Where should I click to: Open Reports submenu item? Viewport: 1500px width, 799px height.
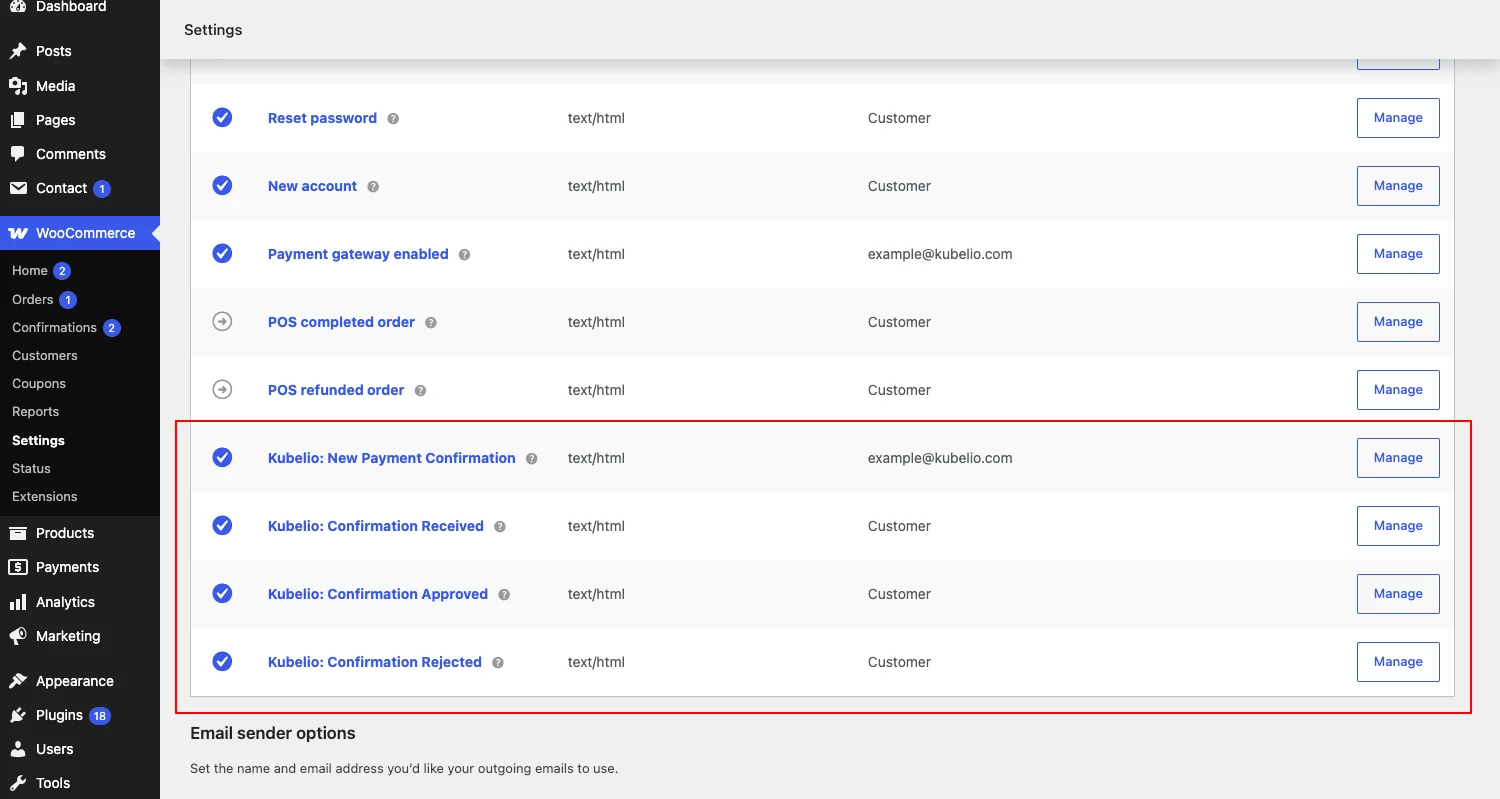coord(36,412)
